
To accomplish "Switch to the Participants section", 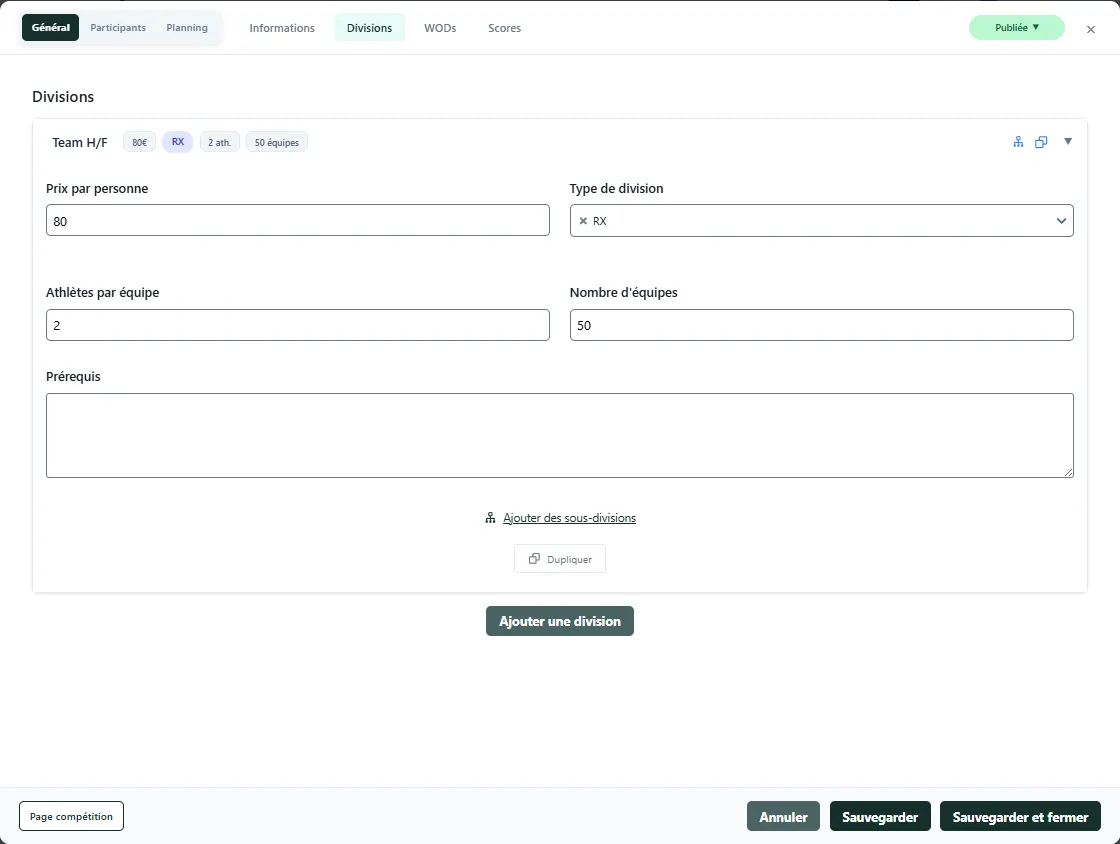I will [118, 28].
